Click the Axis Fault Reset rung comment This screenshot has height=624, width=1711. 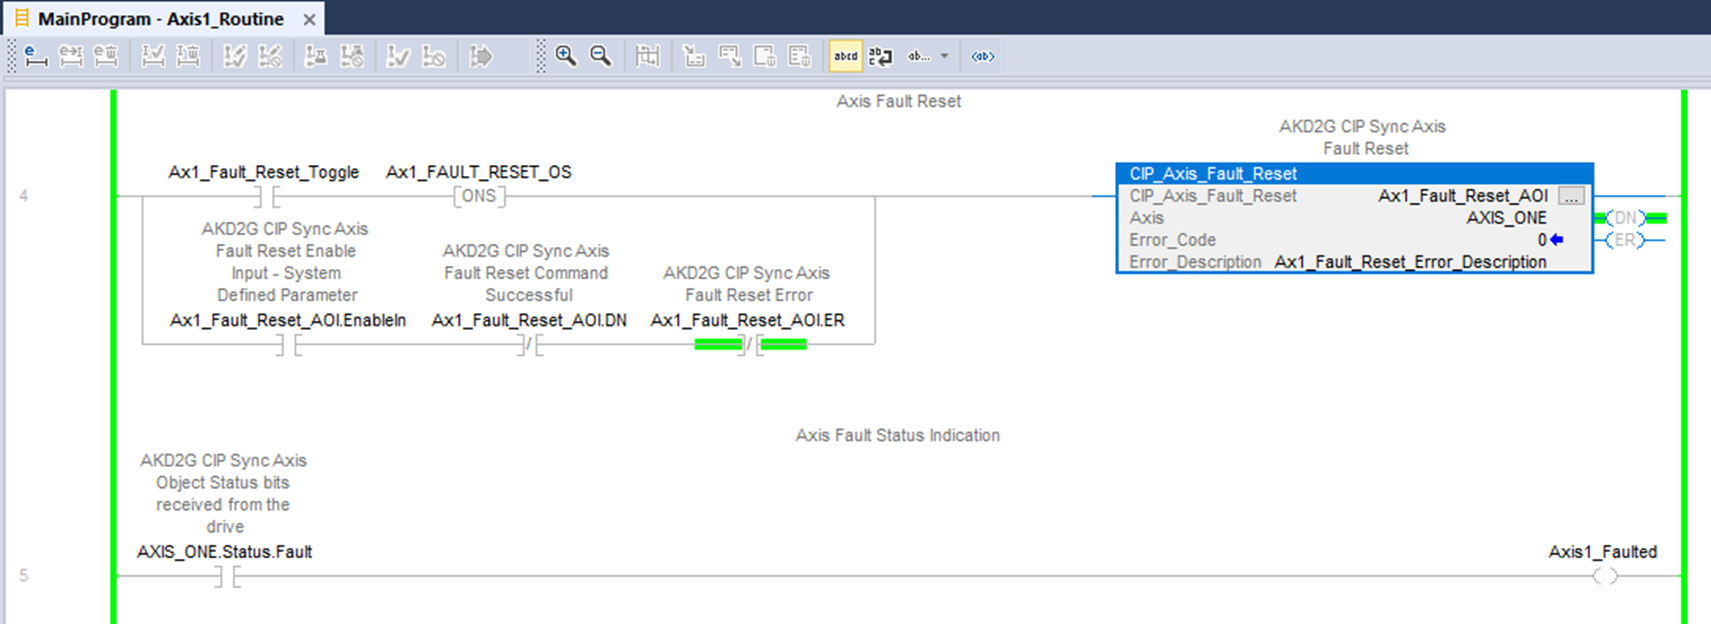[x=898, y=101]
